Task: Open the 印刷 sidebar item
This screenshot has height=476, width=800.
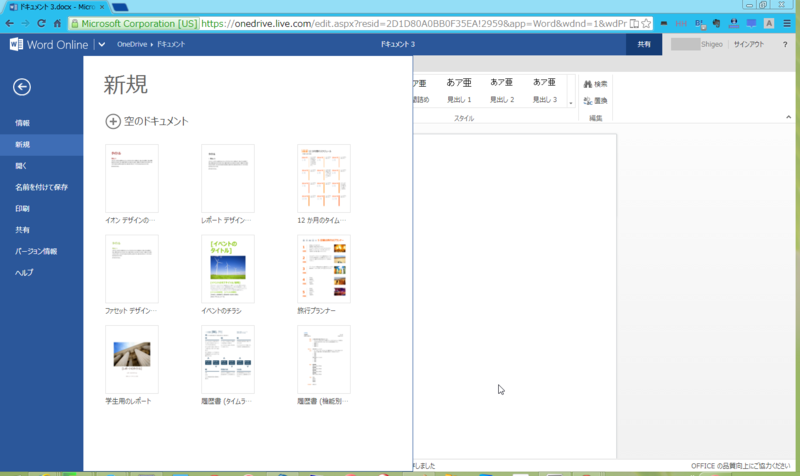Action: coord(22,209)
